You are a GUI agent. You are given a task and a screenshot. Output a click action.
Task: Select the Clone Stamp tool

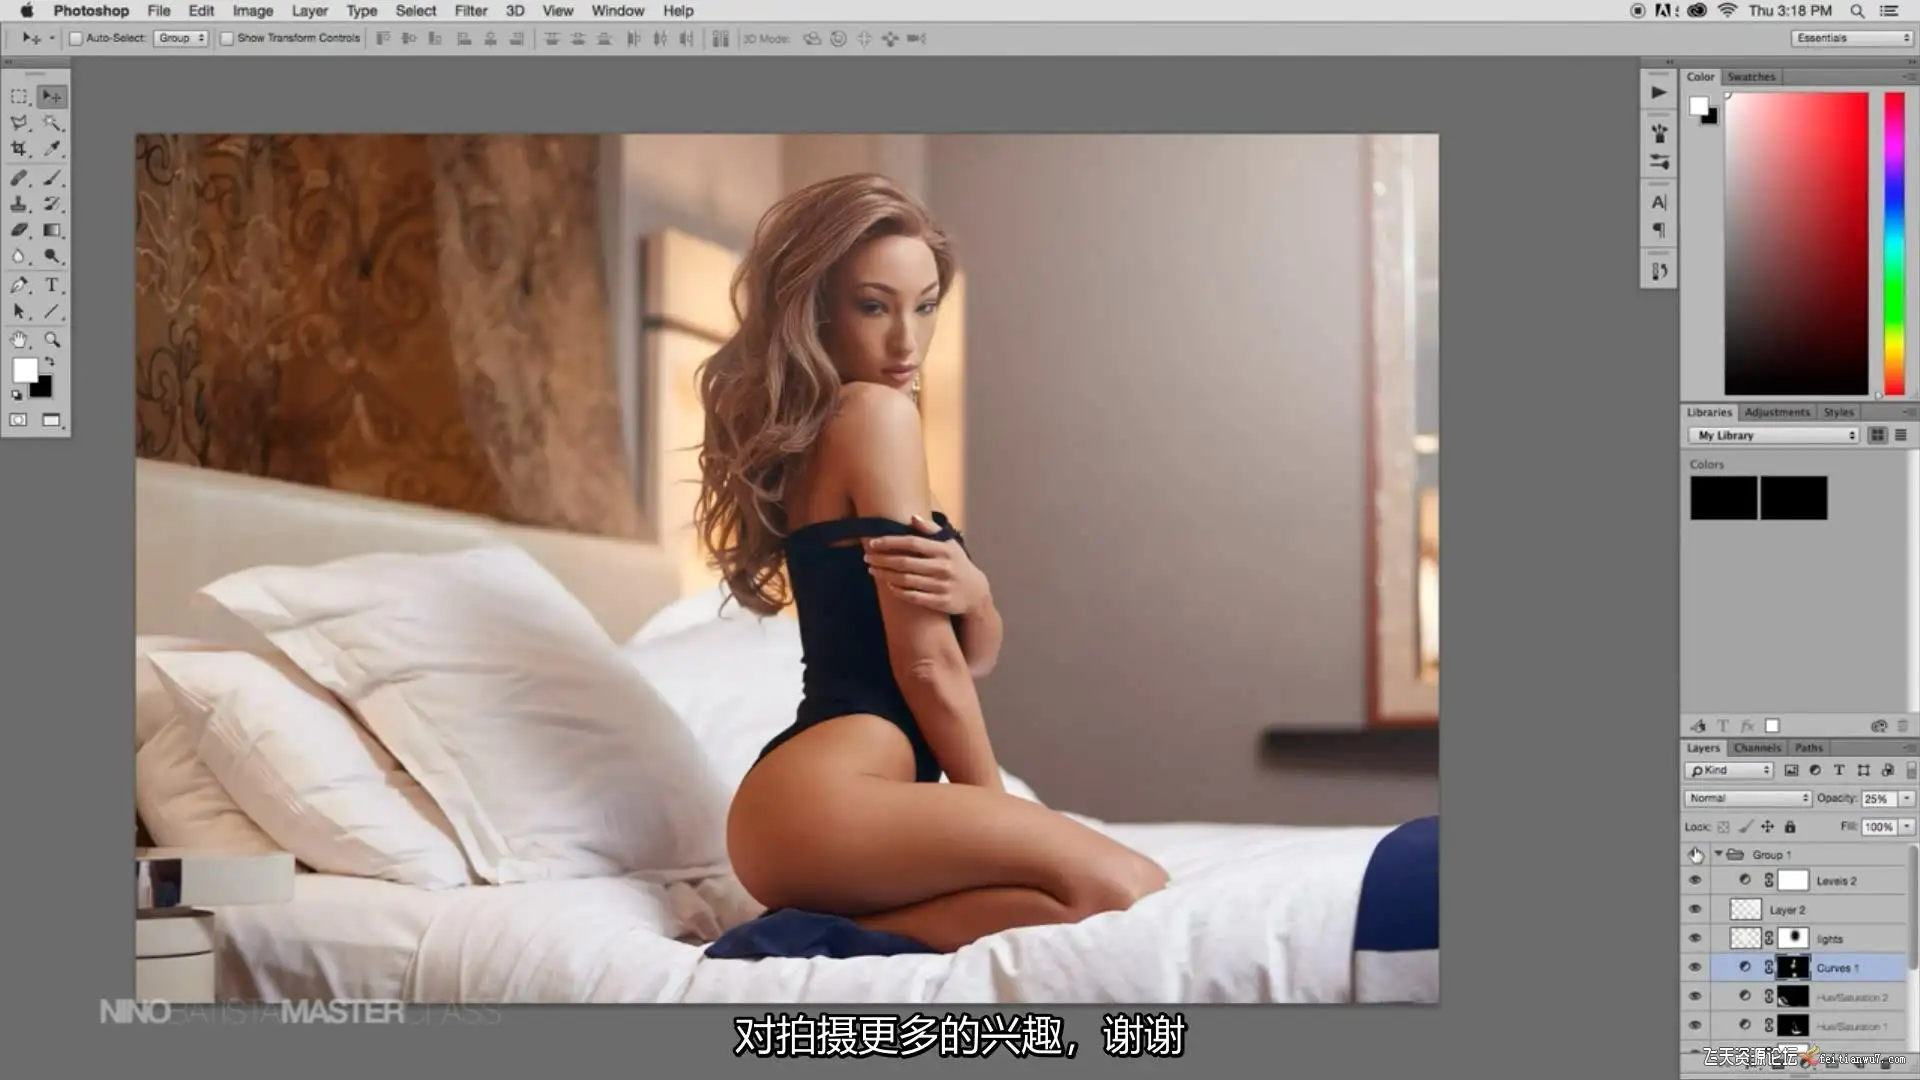pyautogui.click(x=19, y=204)
